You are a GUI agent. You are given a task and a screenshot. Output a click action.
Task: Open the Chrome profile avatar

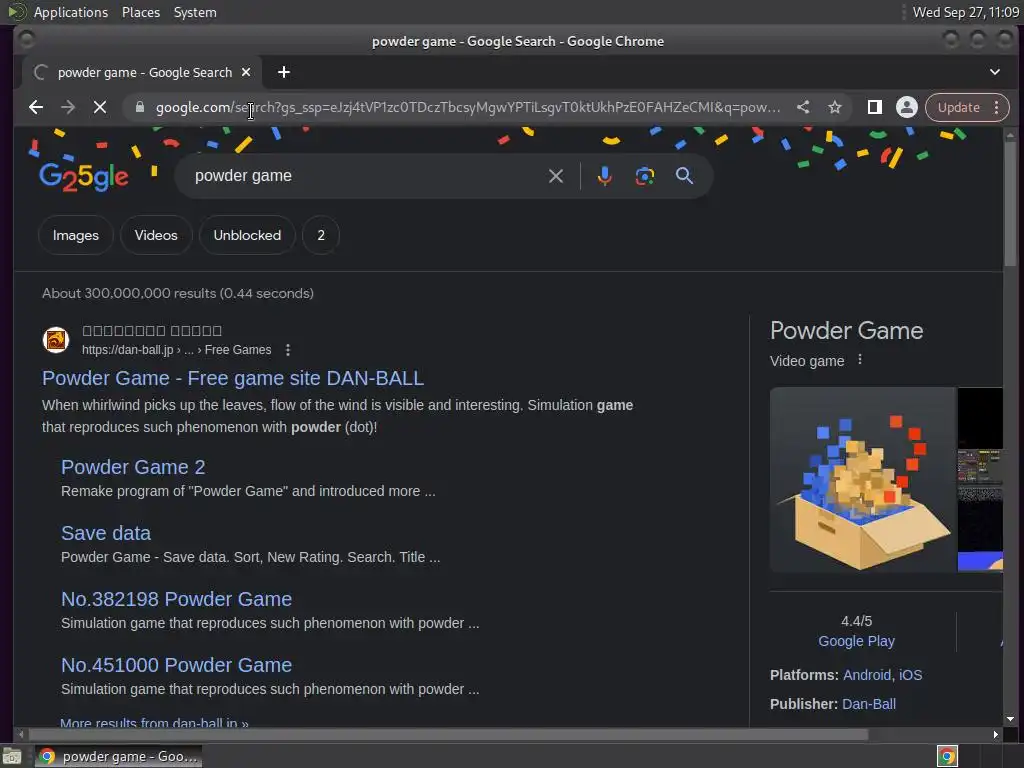click(x=906, y=107)
